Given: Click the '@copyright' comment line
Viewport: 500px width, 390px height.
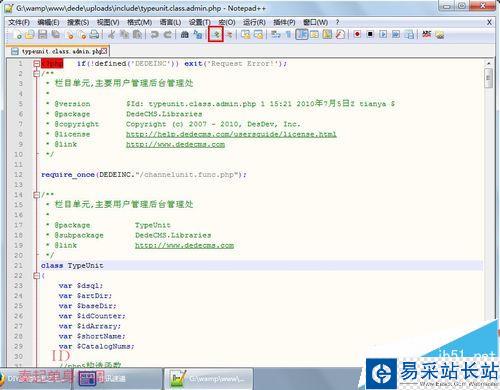Looking at the screenshot, I should tap(173, 124).
